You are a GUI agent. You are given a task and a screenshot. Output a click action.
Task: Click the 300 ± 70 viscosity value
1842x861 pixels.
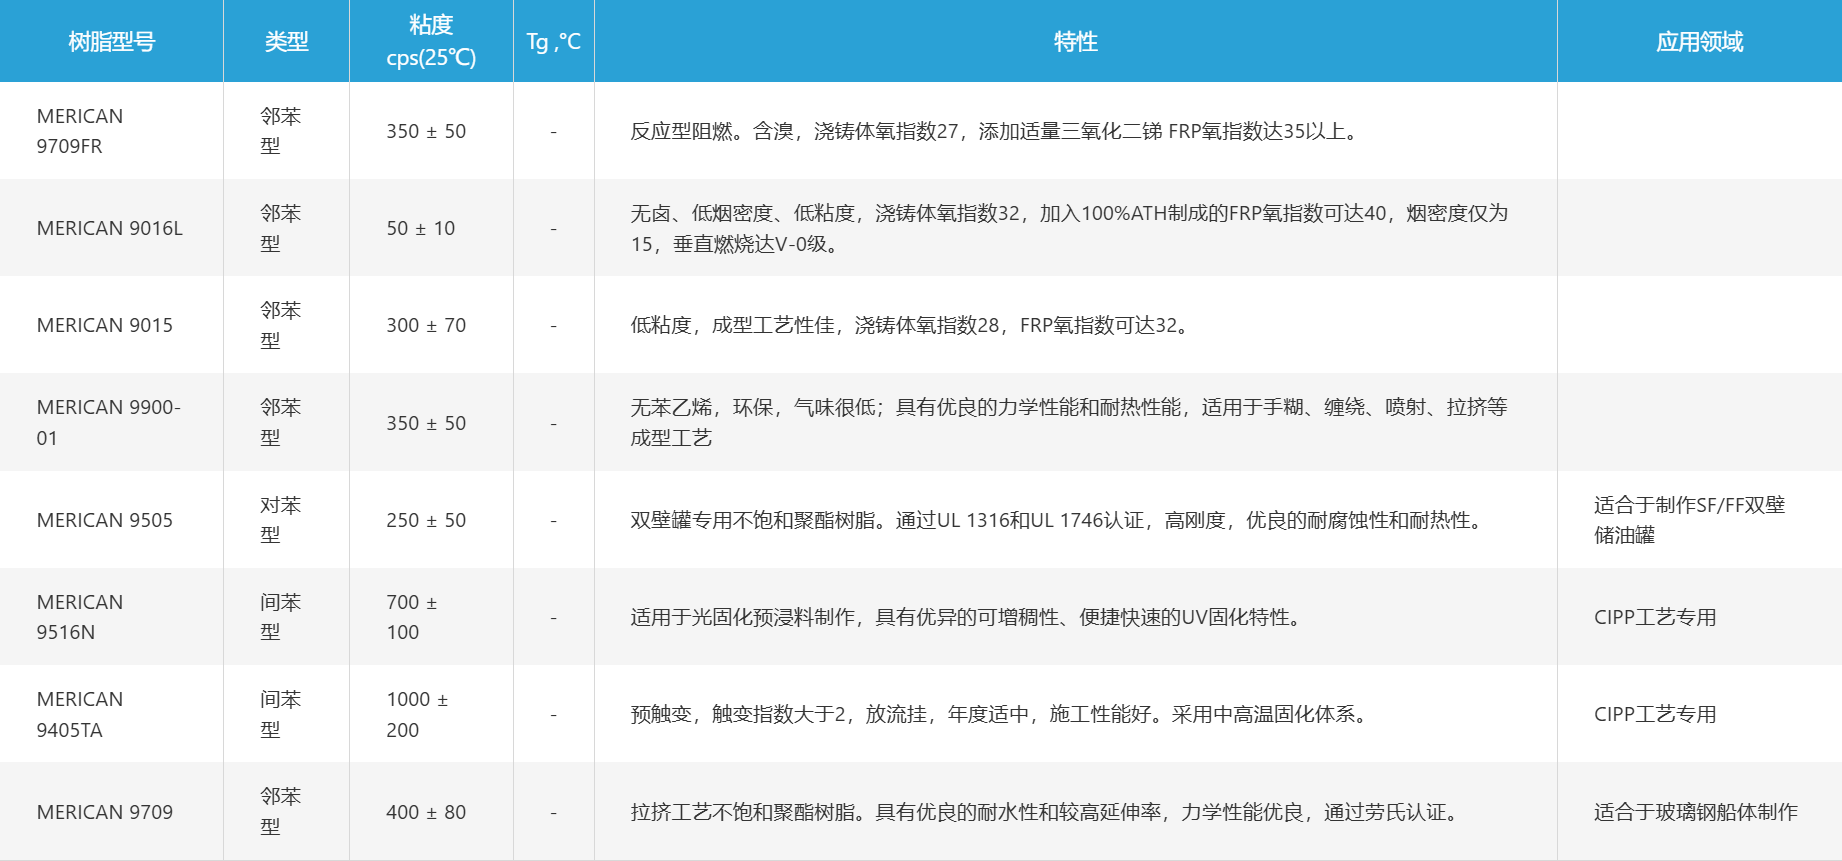coord(426,325)
